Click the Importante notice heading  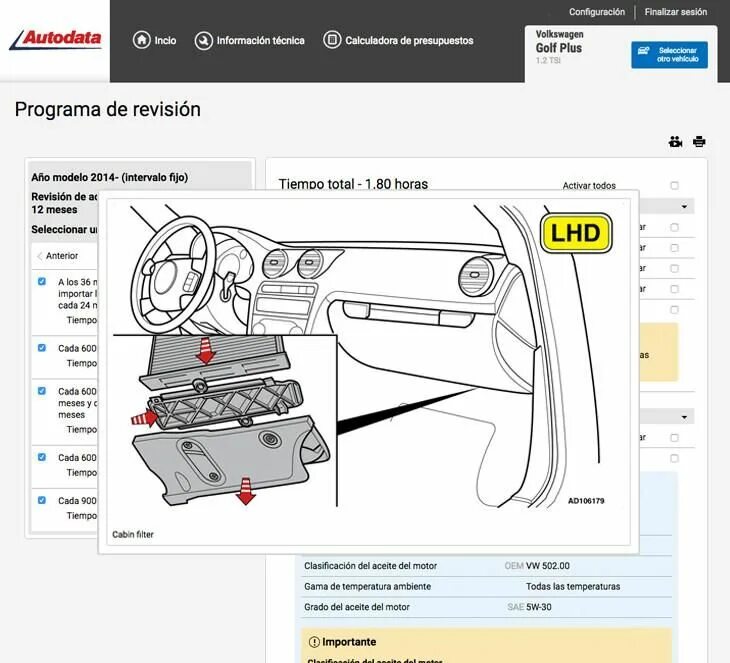point(349,642)
